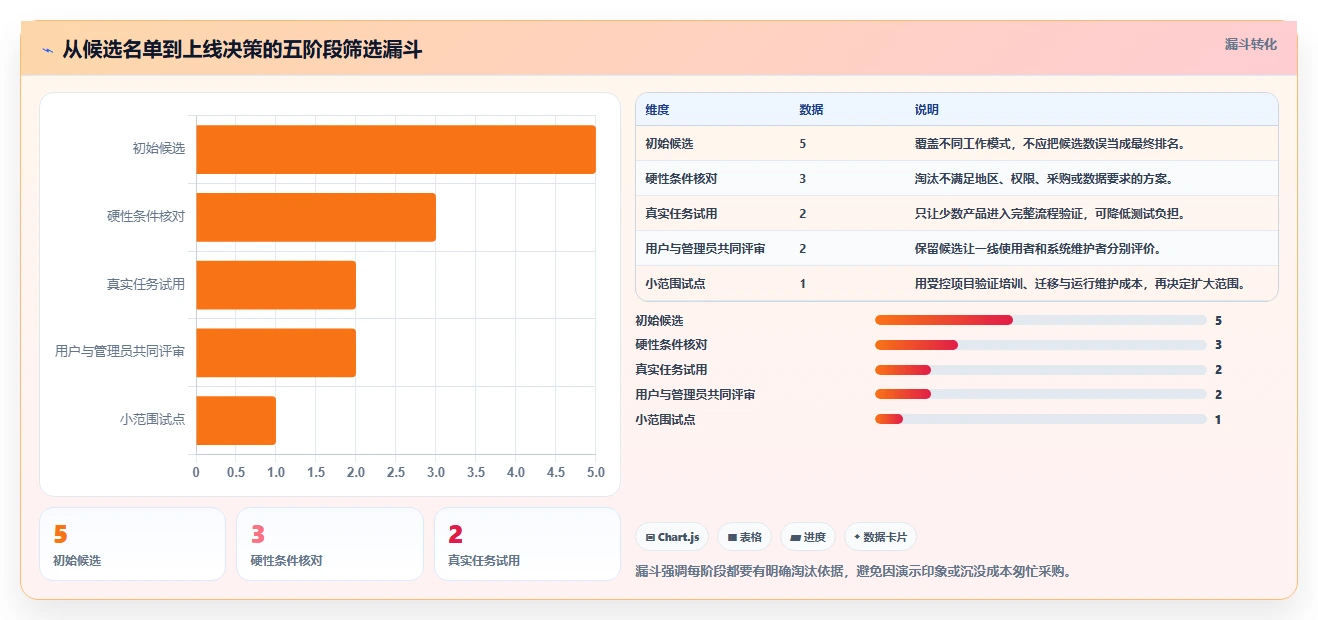
Task: Select the 进度 chip
Action: coord(808,537)
